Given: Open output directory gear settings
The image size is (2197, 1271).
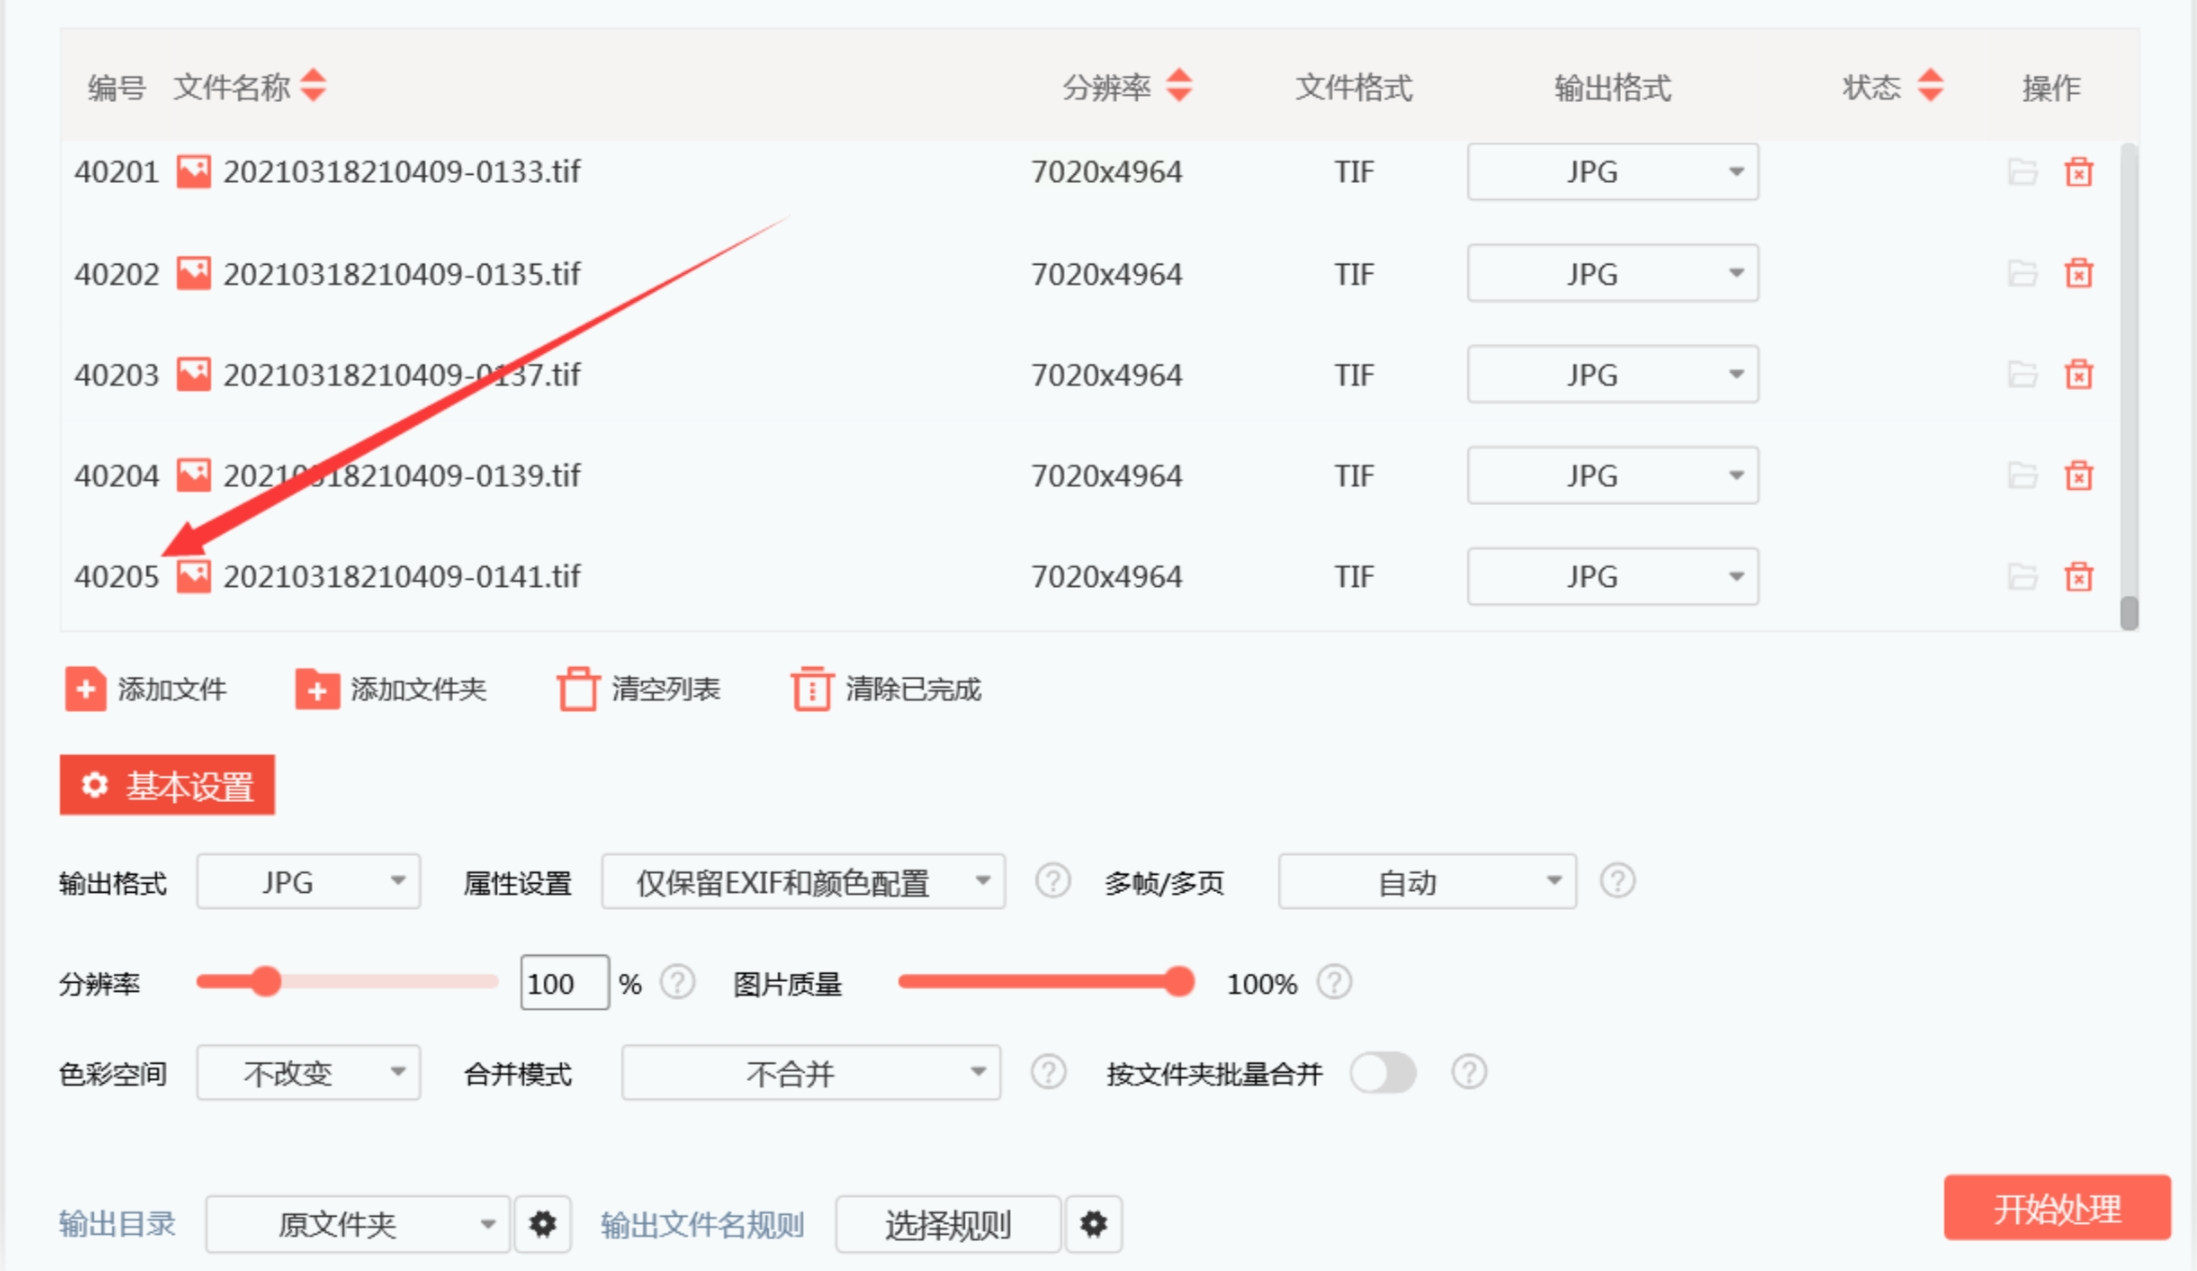Looking at the screenshot, I should [542, 1223].
